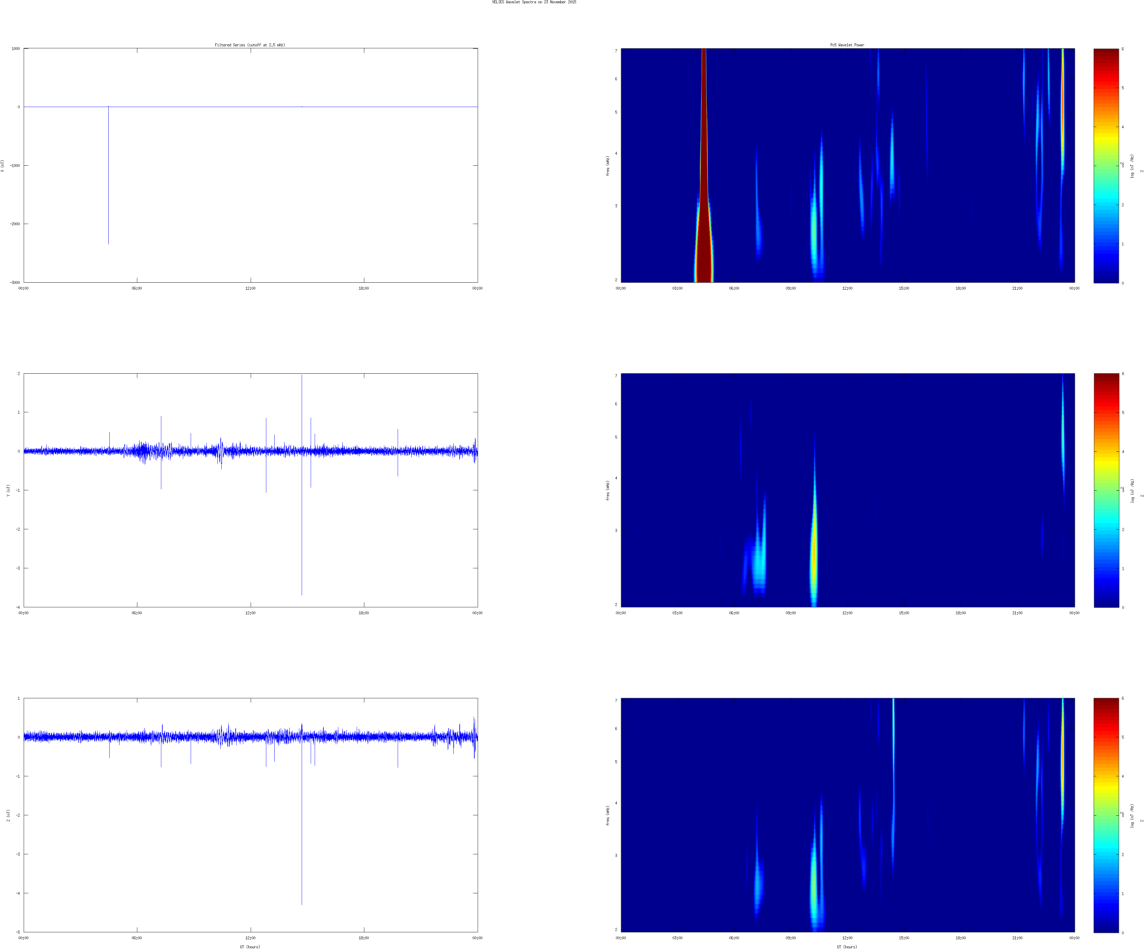The image size is (1144, 949).
Task: Click the 'Freq (mHz)' label on X wavelet plot
Action: coord(608,166)
